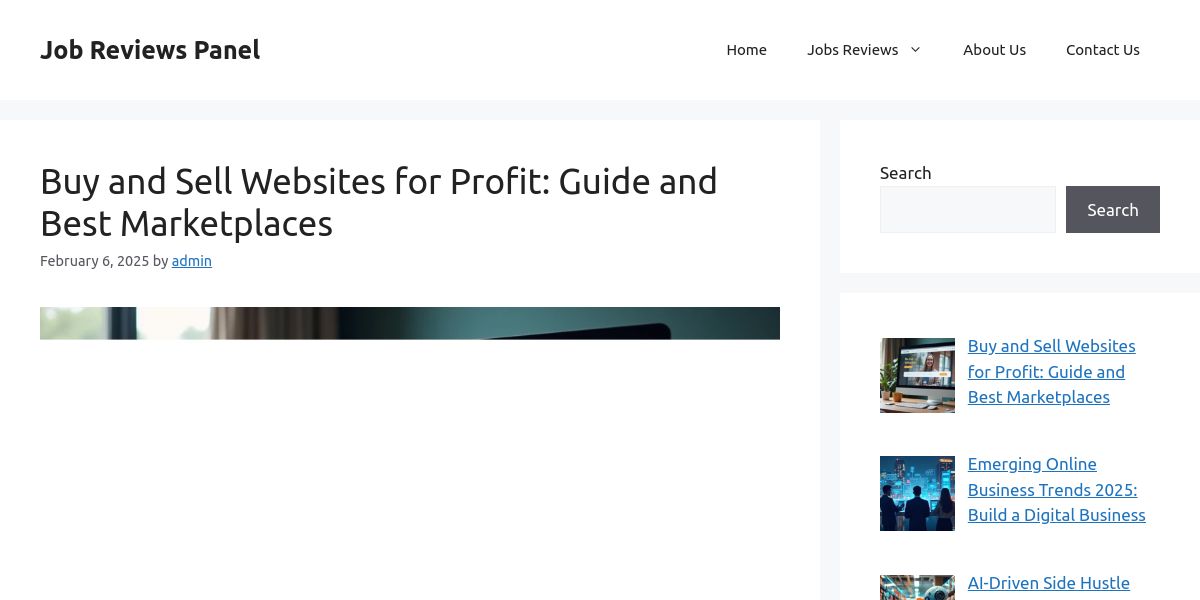Open the computer monitor post thumbnail
1200x600 pixels.
click(x=917, y=375)
